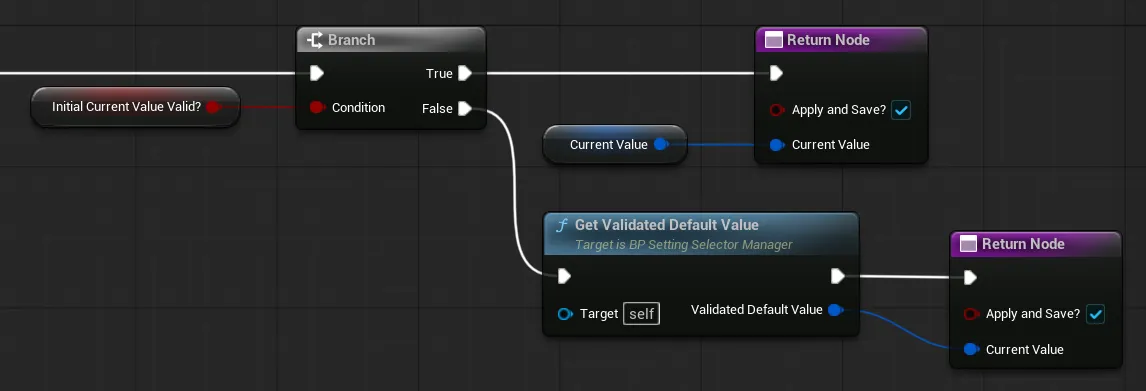Click the Branch node header icon
Screen dimensions: 1146x391
coord(315,40)
